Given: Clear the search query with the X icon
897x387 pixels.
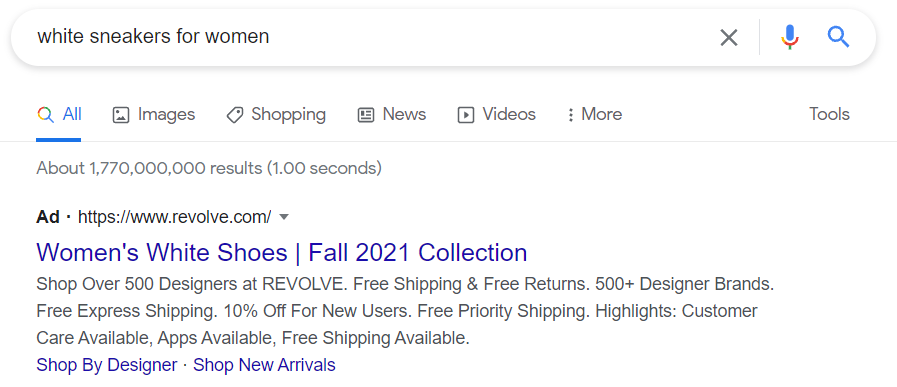Looking at the screenshot, I should click(728, 38).
